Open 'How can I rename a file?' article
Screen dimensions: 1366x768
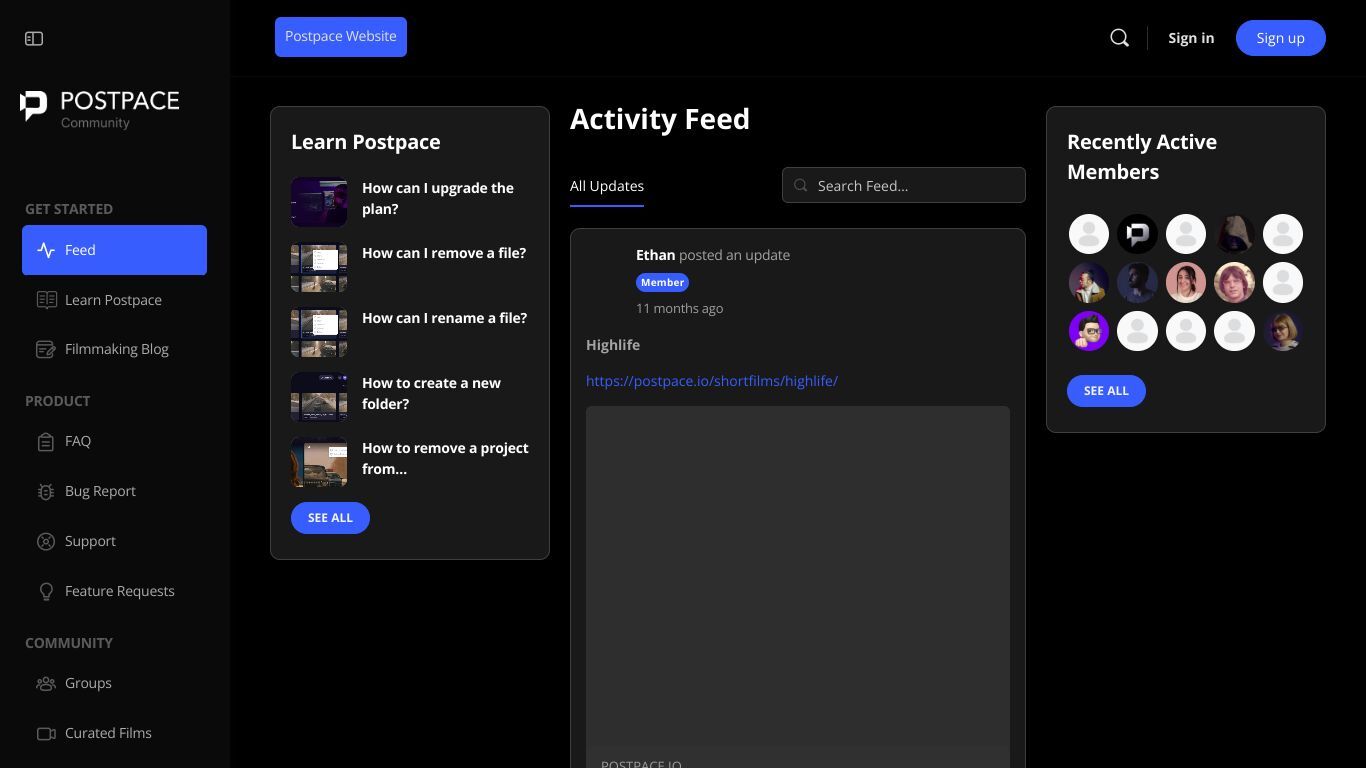point(444,318)
